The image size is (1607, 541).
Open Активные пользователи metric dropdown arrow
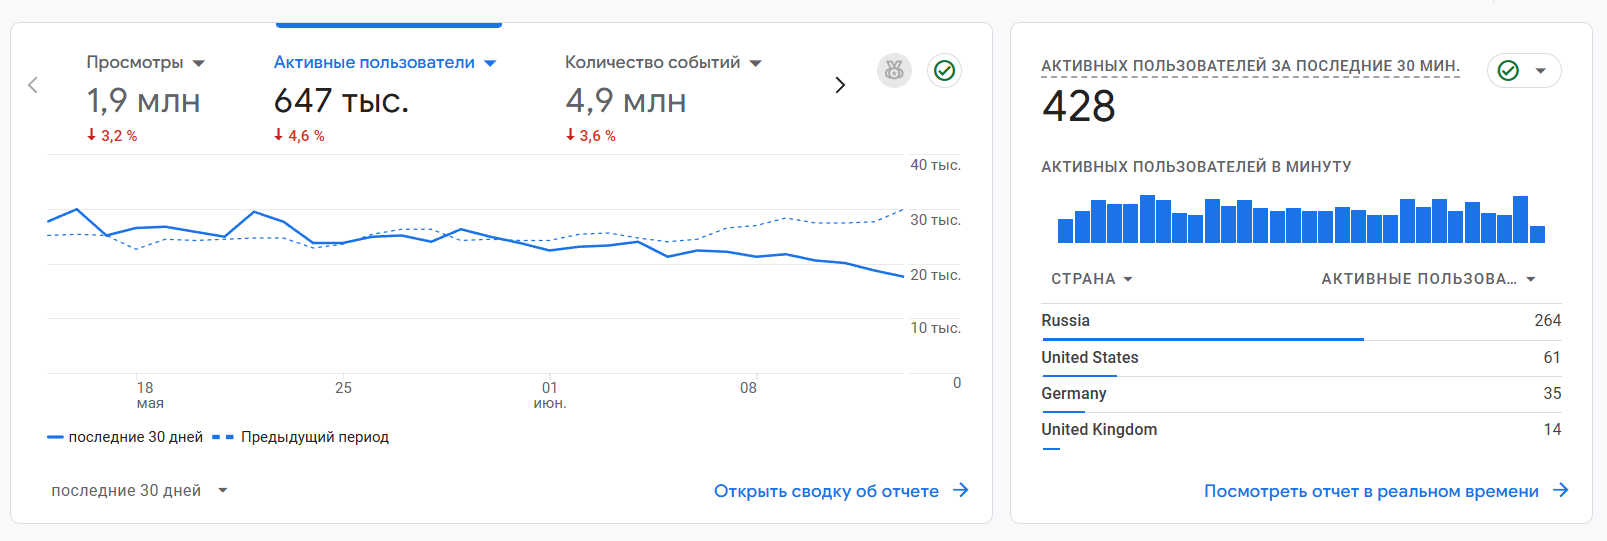point(490,63)
